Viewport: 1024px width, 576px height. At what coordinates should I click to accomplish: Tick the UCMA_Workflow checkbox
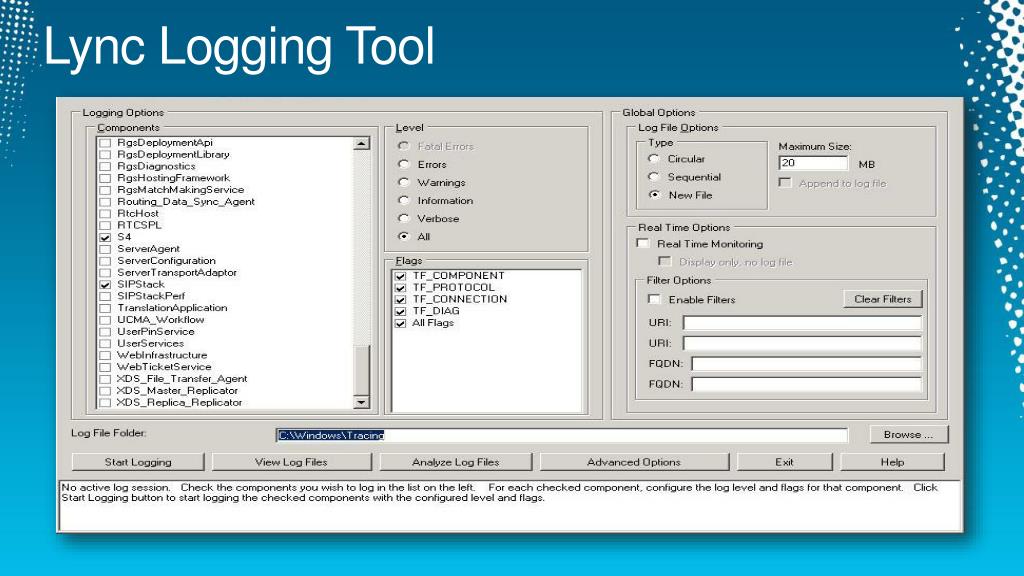105,320
